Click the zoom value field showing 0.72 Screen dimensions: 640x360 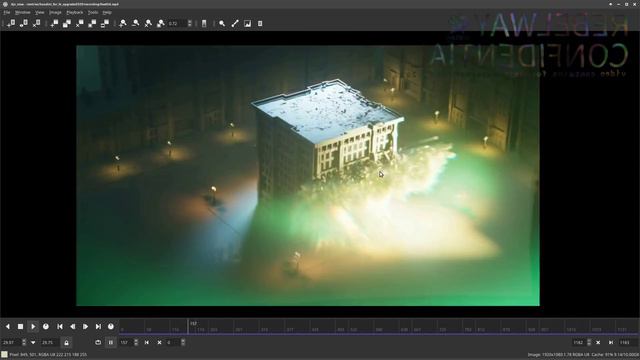[x=177, y=24]
